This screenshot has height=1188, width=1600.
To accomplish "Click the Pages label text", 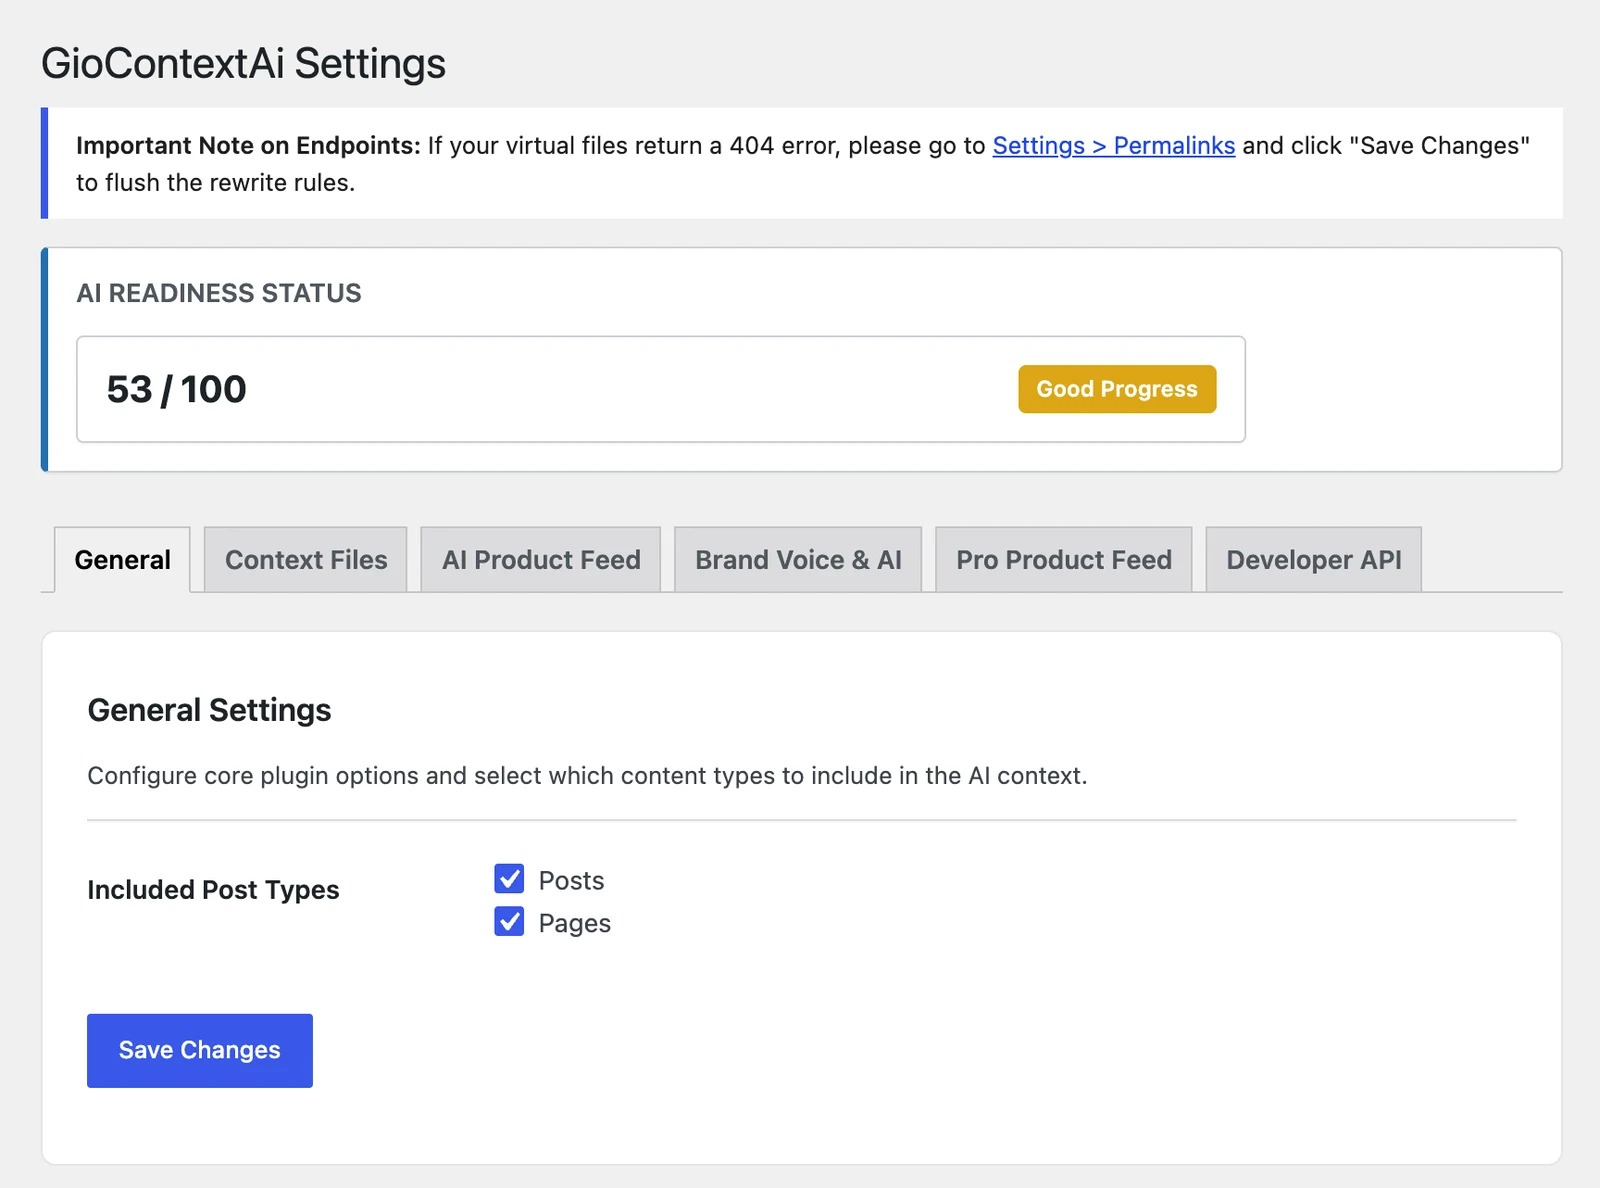I will (x=575, y=923).
